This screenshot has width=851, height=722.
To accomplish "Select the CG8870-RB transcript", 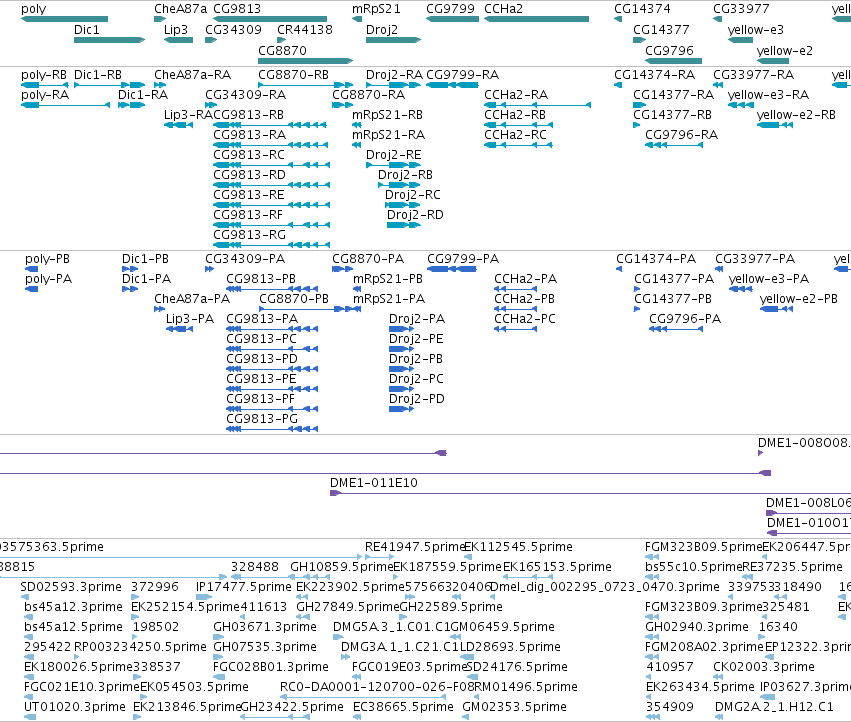I will (306, 85).
